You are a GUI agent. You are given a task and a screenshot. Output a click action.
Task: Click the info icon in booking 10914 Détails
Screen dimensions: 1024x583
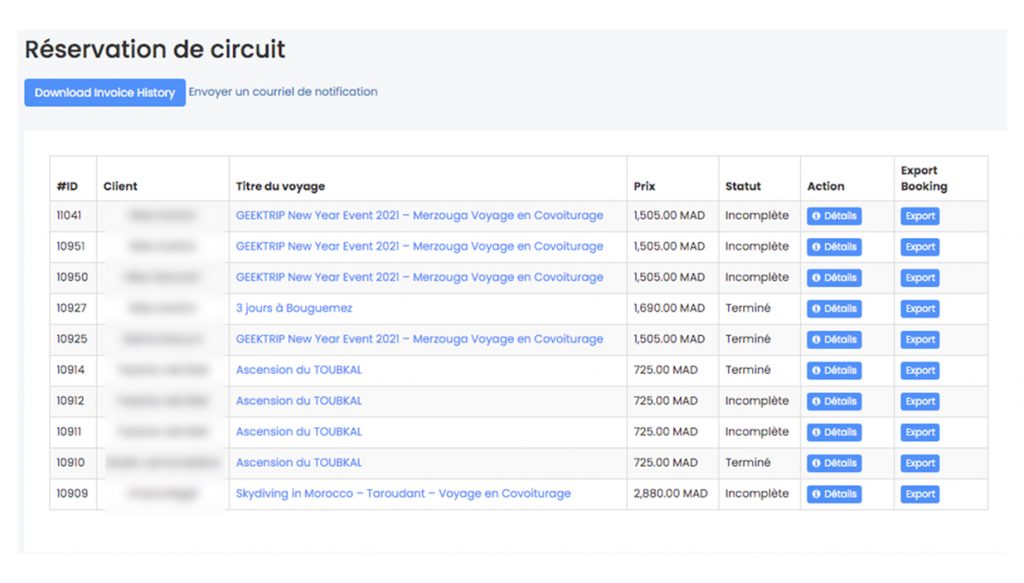click(817, 371)
